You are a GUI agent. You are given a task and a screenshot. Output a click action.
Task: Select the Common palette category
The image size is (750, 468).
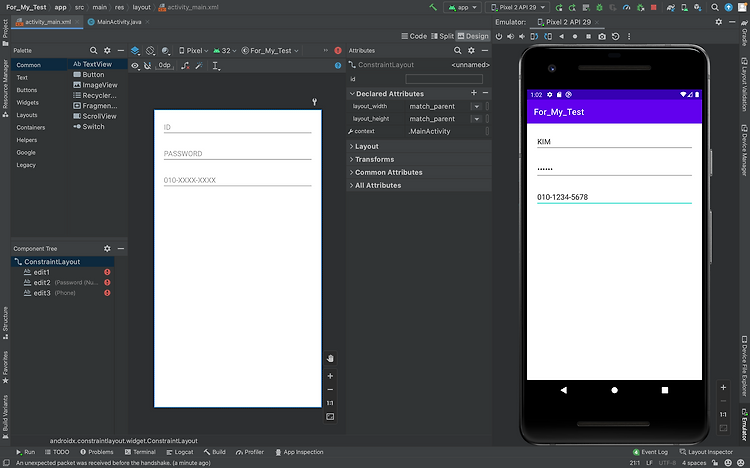coord(39,65)
